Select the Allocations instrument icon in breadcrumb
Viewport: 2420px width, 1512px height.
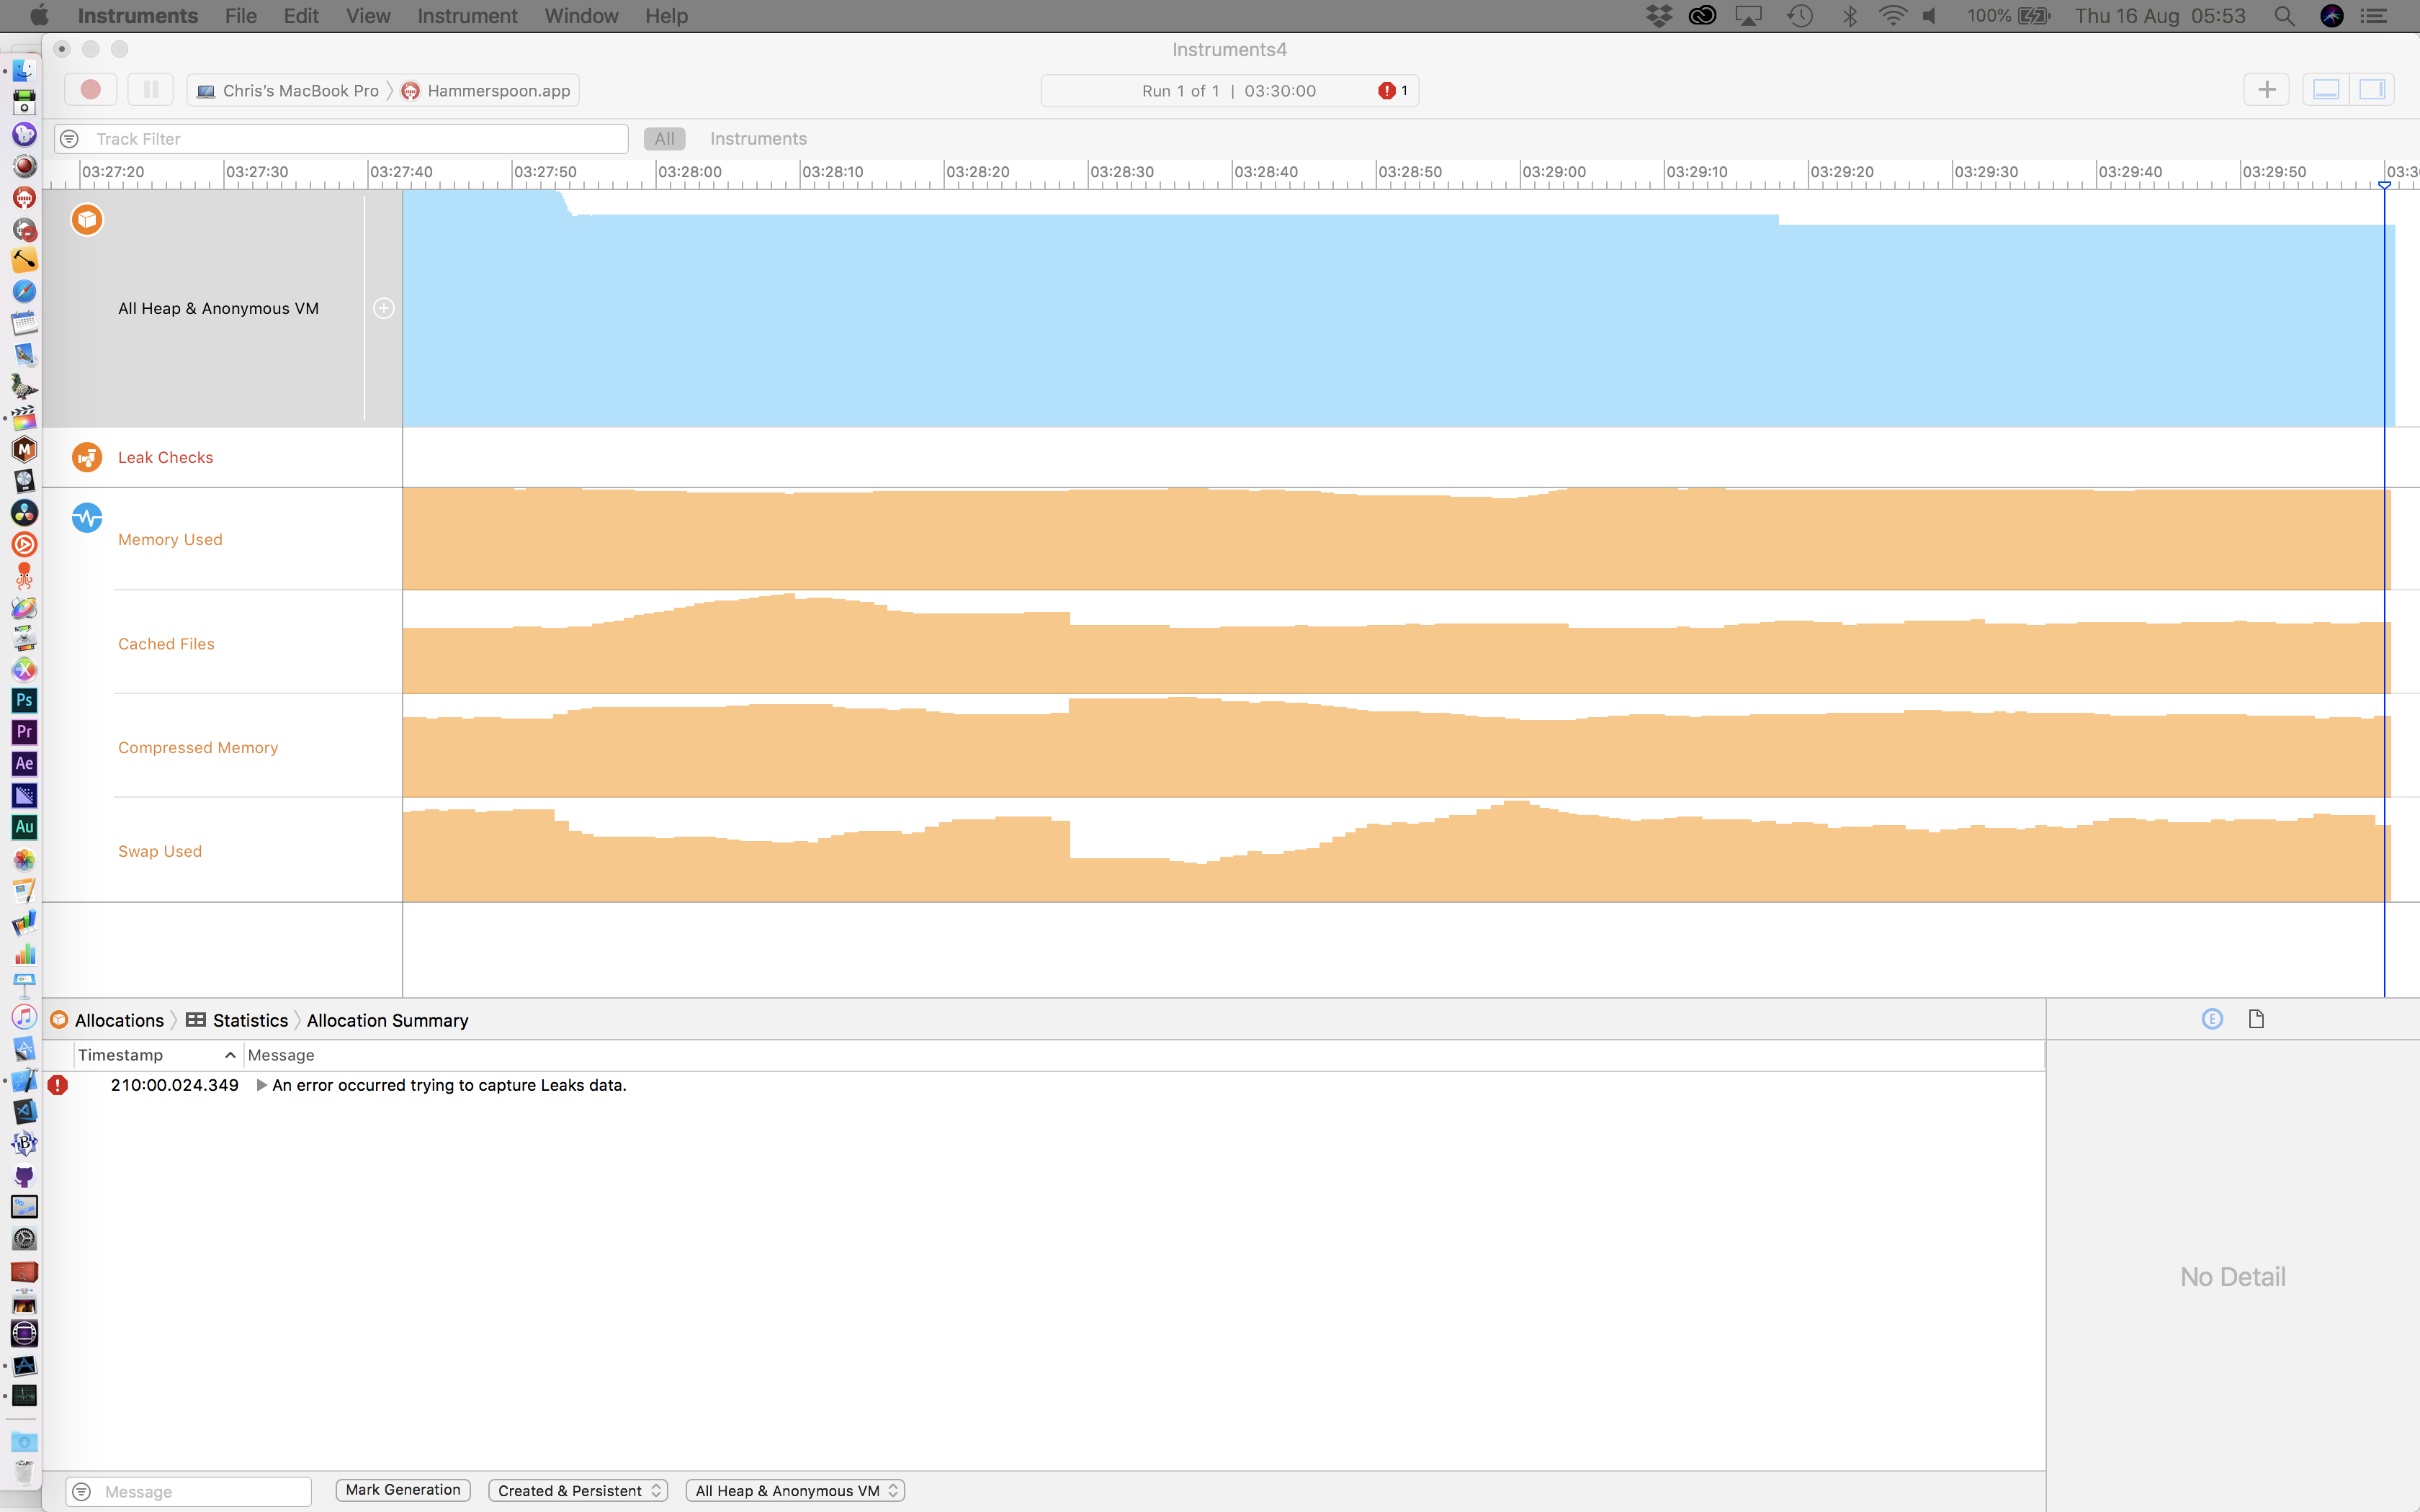click(59, 1020)
